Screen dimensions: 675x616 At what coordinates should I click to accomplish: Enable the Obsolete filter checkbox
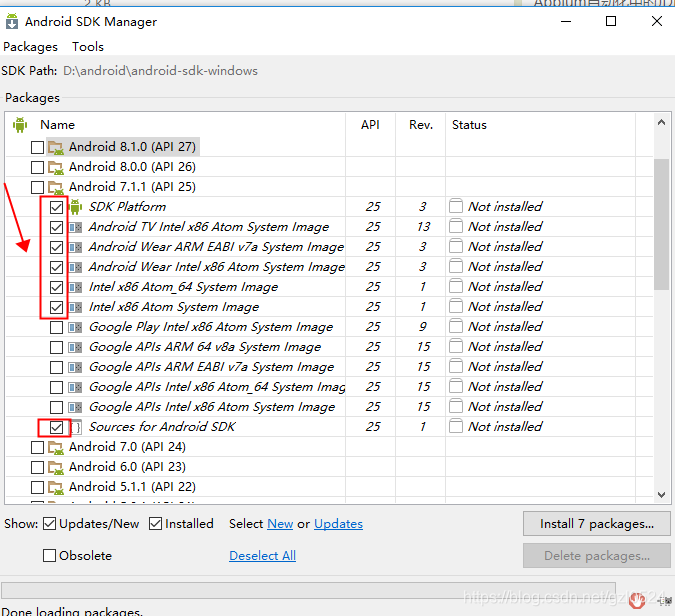point(50,556)
